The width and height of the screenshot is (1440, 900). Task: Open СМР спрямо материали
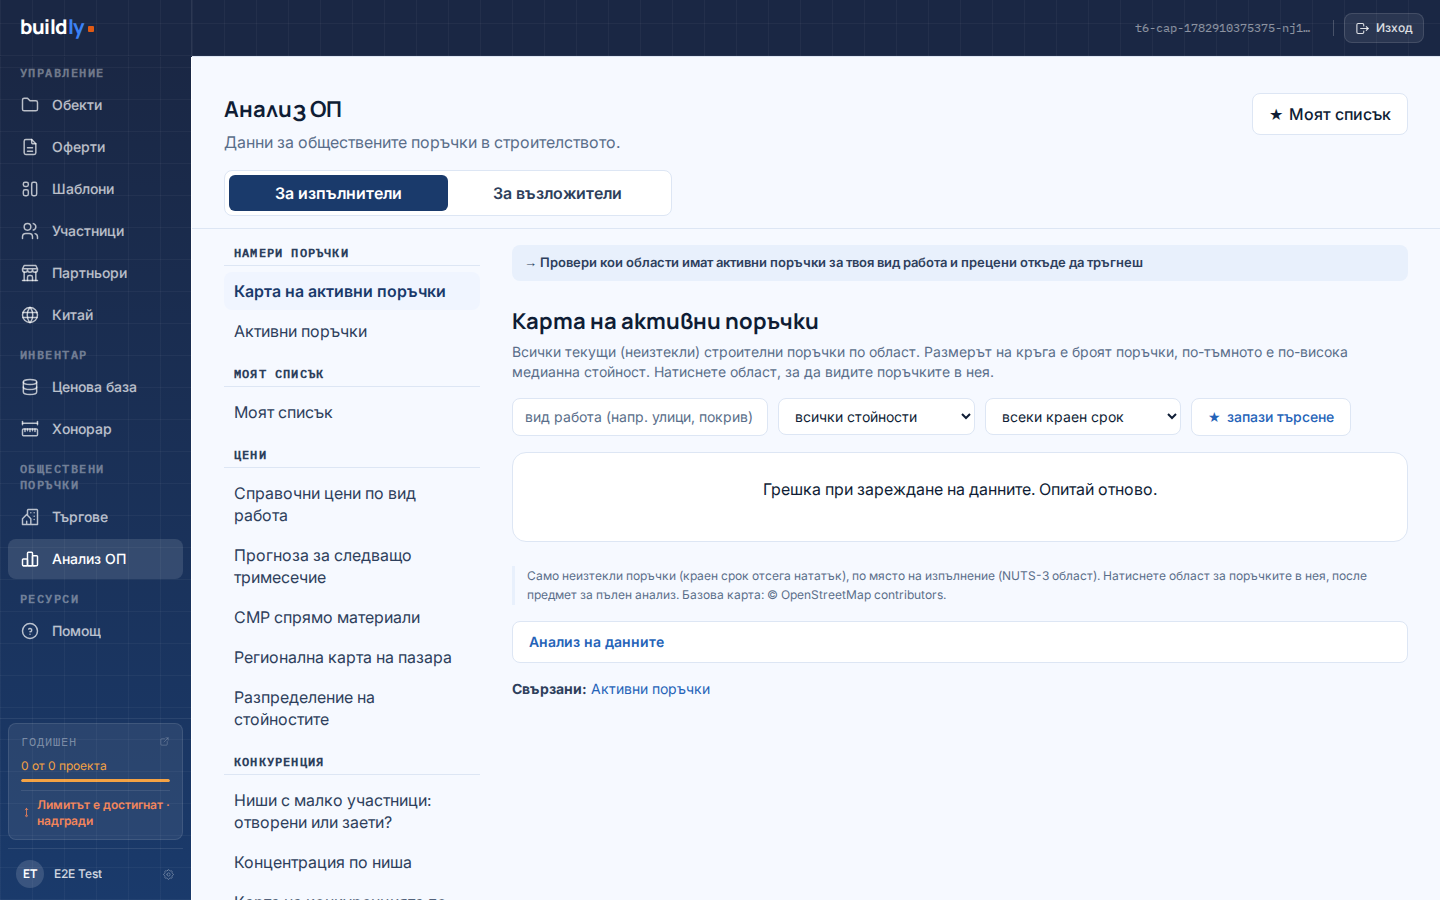352,617
